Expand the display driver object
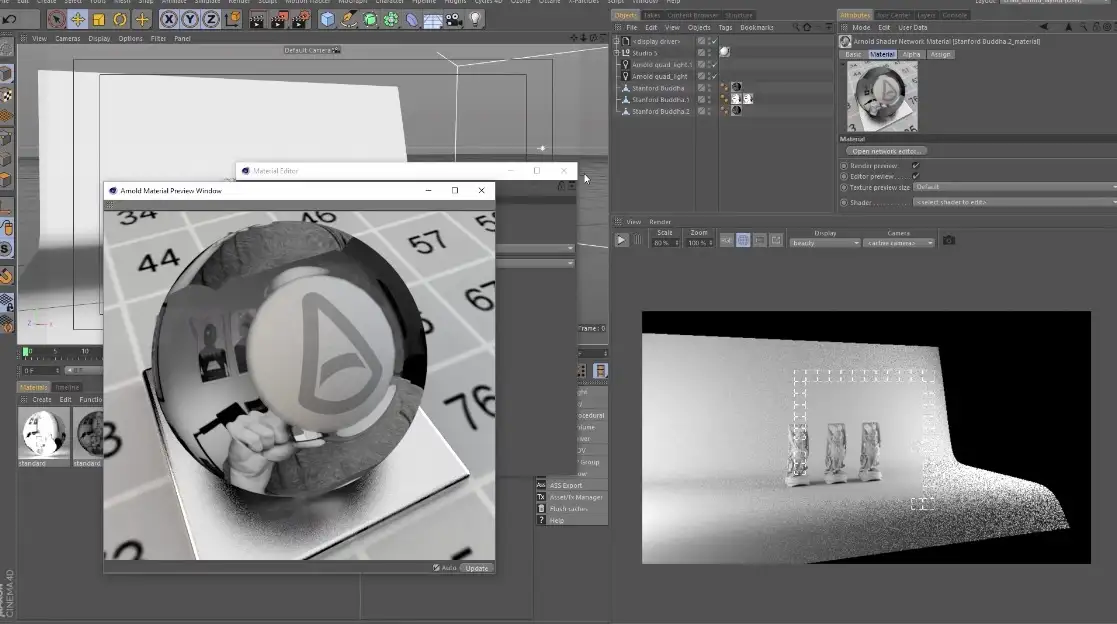Image resolution: width=1117 pixels, height=624 pixels. 617,41
